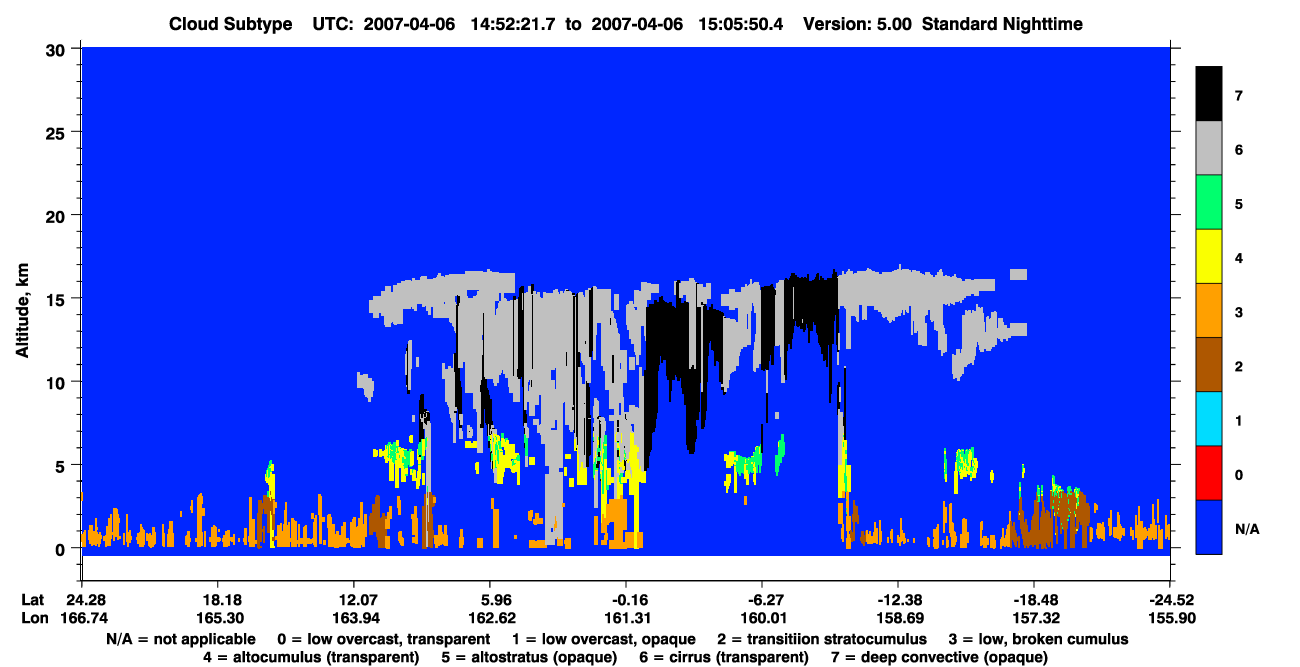Click longitude value 158.69
Screen dimensions: 1300x667
click(898, 618)
